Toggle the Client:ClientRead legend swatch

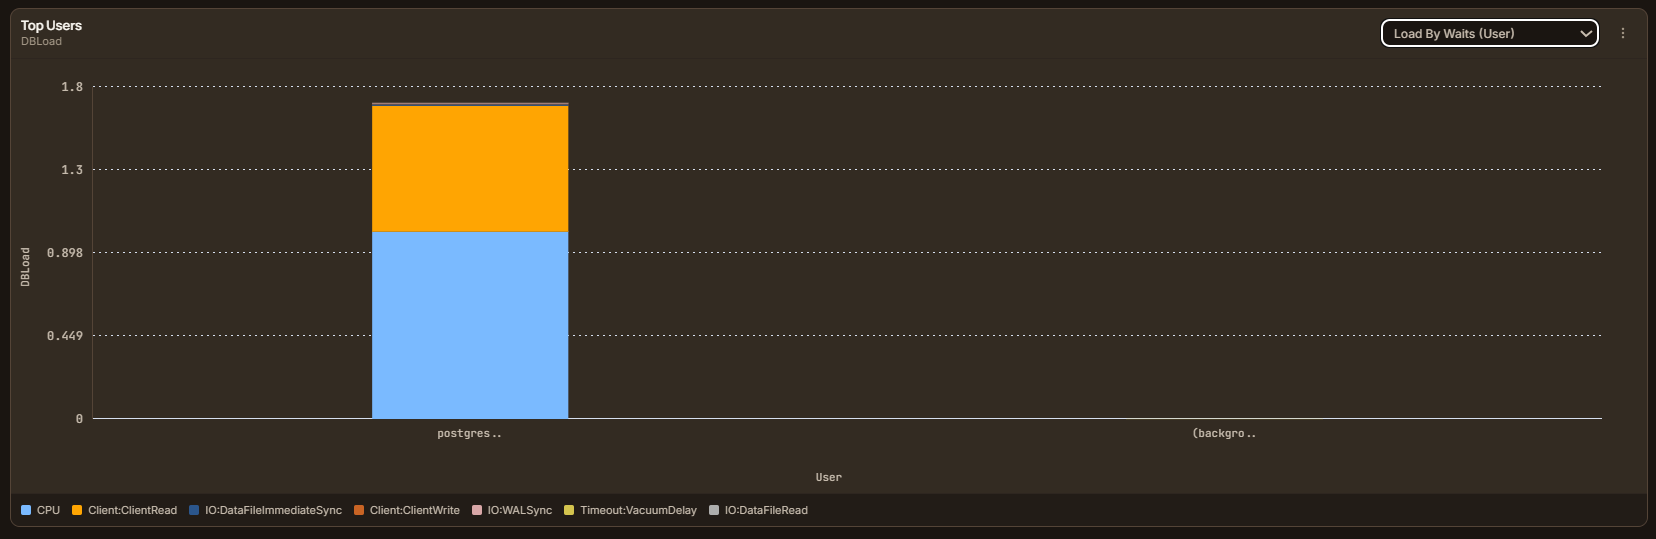(x=77, y=510)
